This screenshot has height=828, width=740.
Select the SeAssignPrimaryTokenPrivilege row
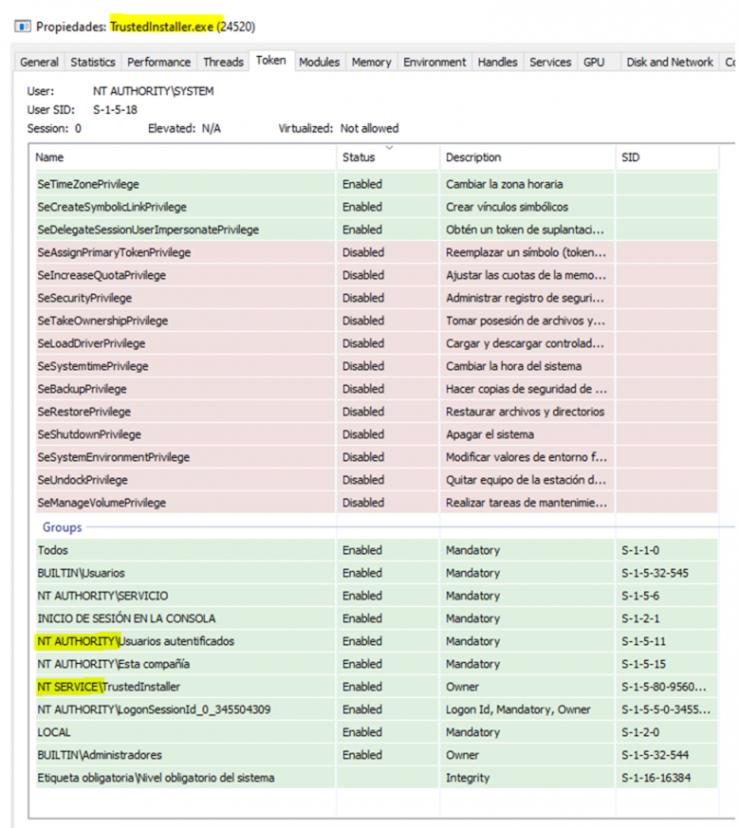click(x=377, y=252)
